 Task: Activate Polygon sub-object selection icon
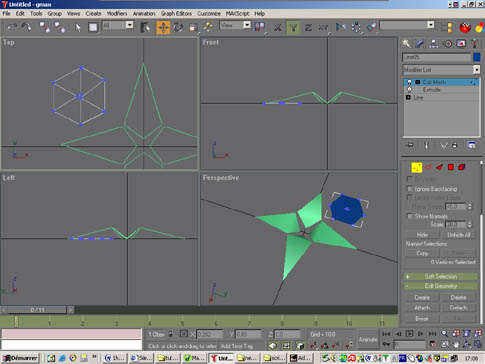click(x=451, y=167)
